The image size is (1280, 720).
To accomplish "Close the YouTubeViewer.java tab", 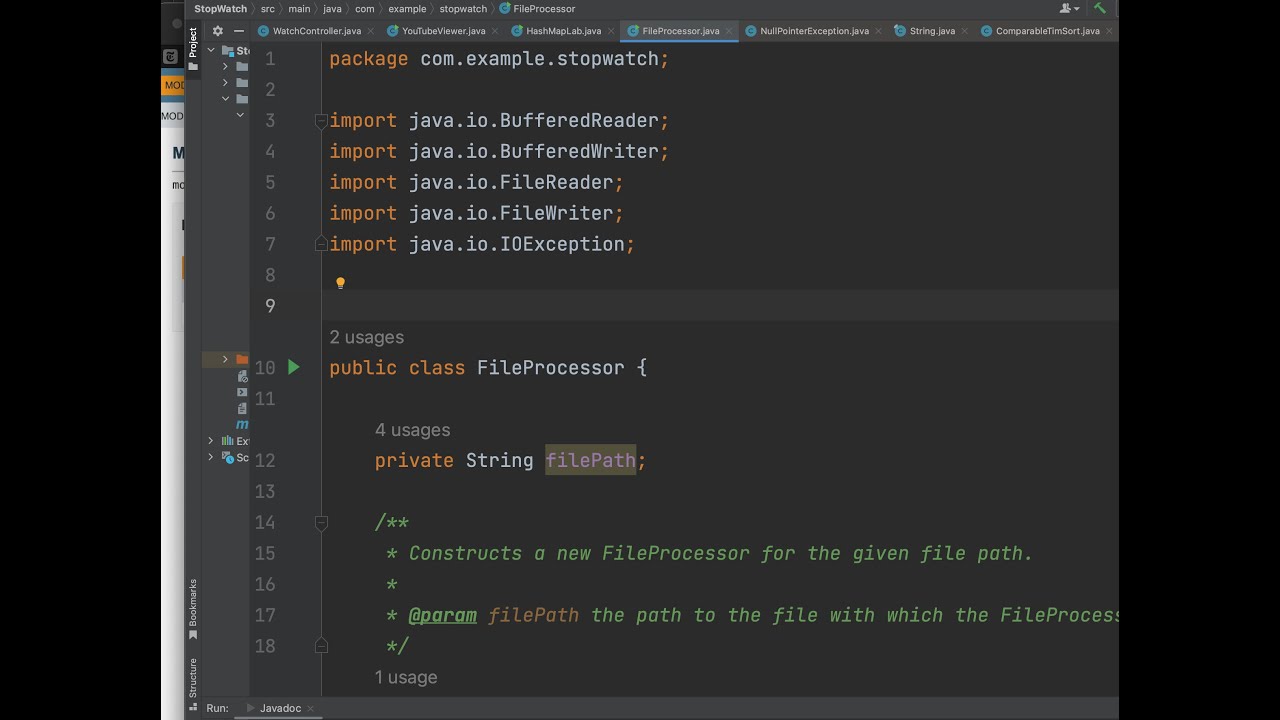I will 495,31.
